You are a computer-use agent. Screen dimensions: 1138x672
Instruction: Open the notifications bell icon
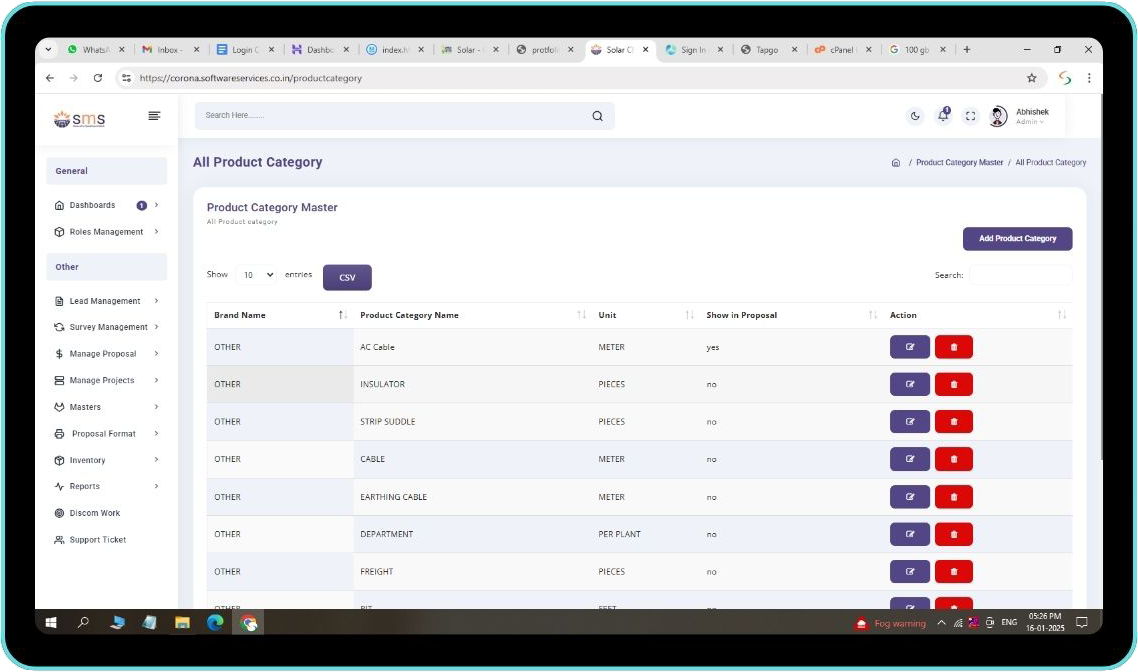click(943, 115)
